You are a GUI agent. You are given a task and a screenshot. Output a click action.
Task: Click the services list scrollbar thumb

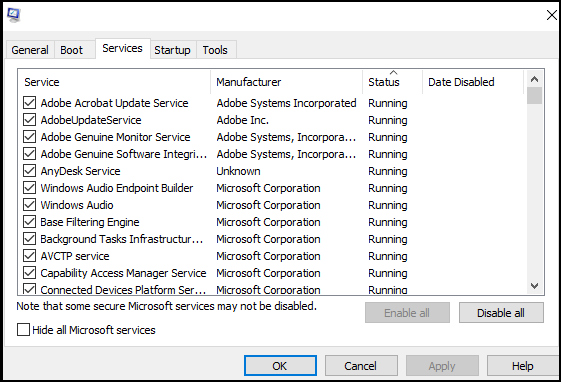point(534,96)
